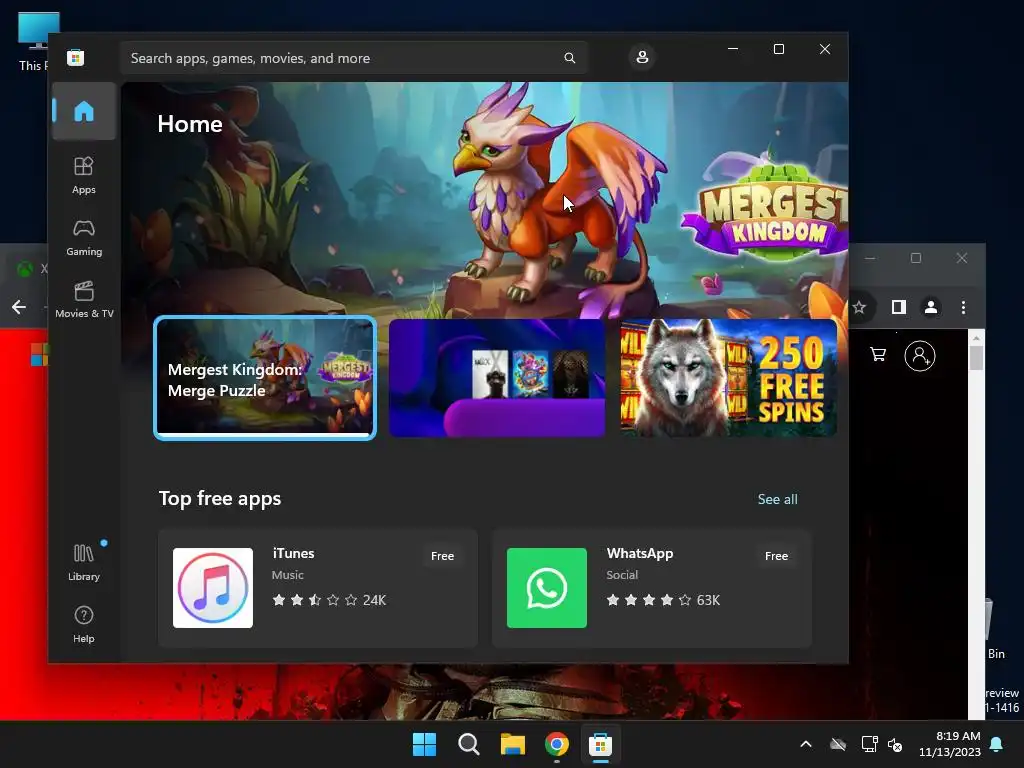Open Movies & TV in the sidebar

coord(84,299)
